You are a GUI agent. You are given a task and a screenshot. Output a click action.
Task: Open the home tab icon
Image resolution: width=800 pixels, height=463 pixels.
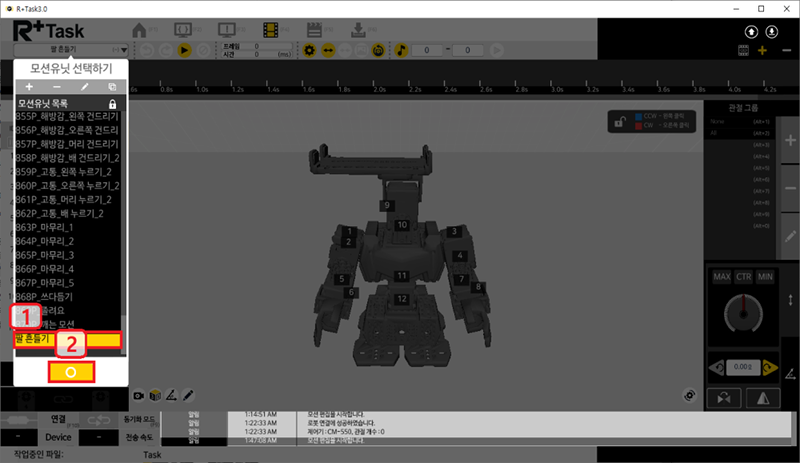click(x=141, y=31)
